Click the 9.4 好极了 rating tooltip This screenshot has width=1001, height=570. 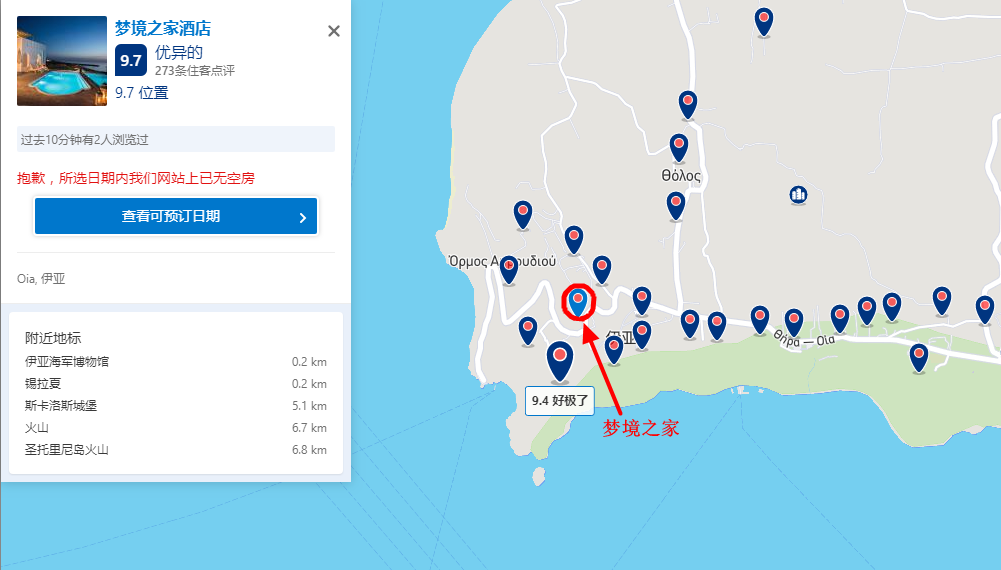click(560, 401)
